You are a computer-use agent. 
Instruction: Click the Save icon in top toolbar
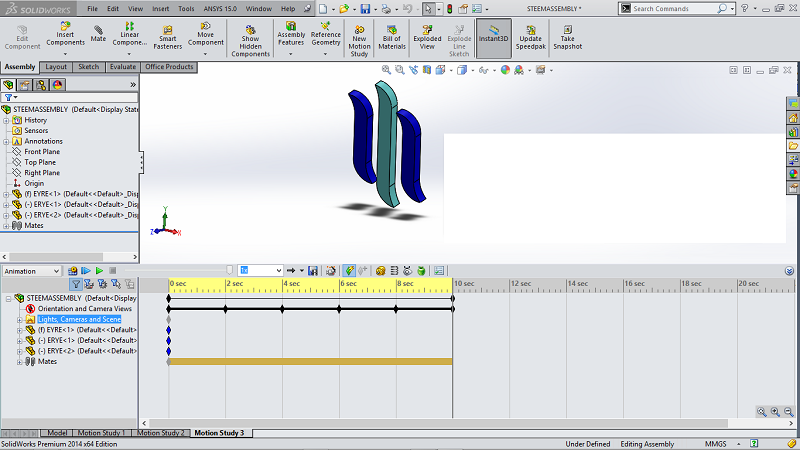tap(365, 9)
